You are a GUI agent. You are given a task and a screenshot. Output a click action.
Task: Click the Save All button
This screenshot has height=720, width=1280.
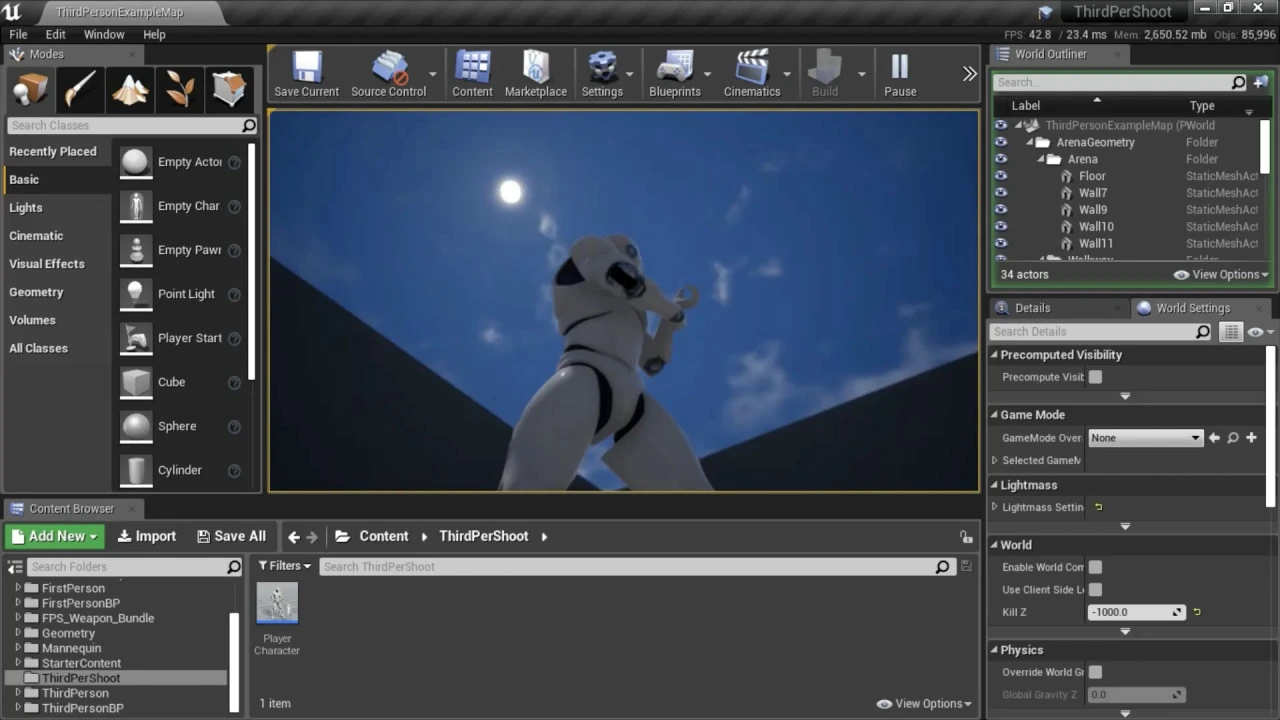[231, 536]
